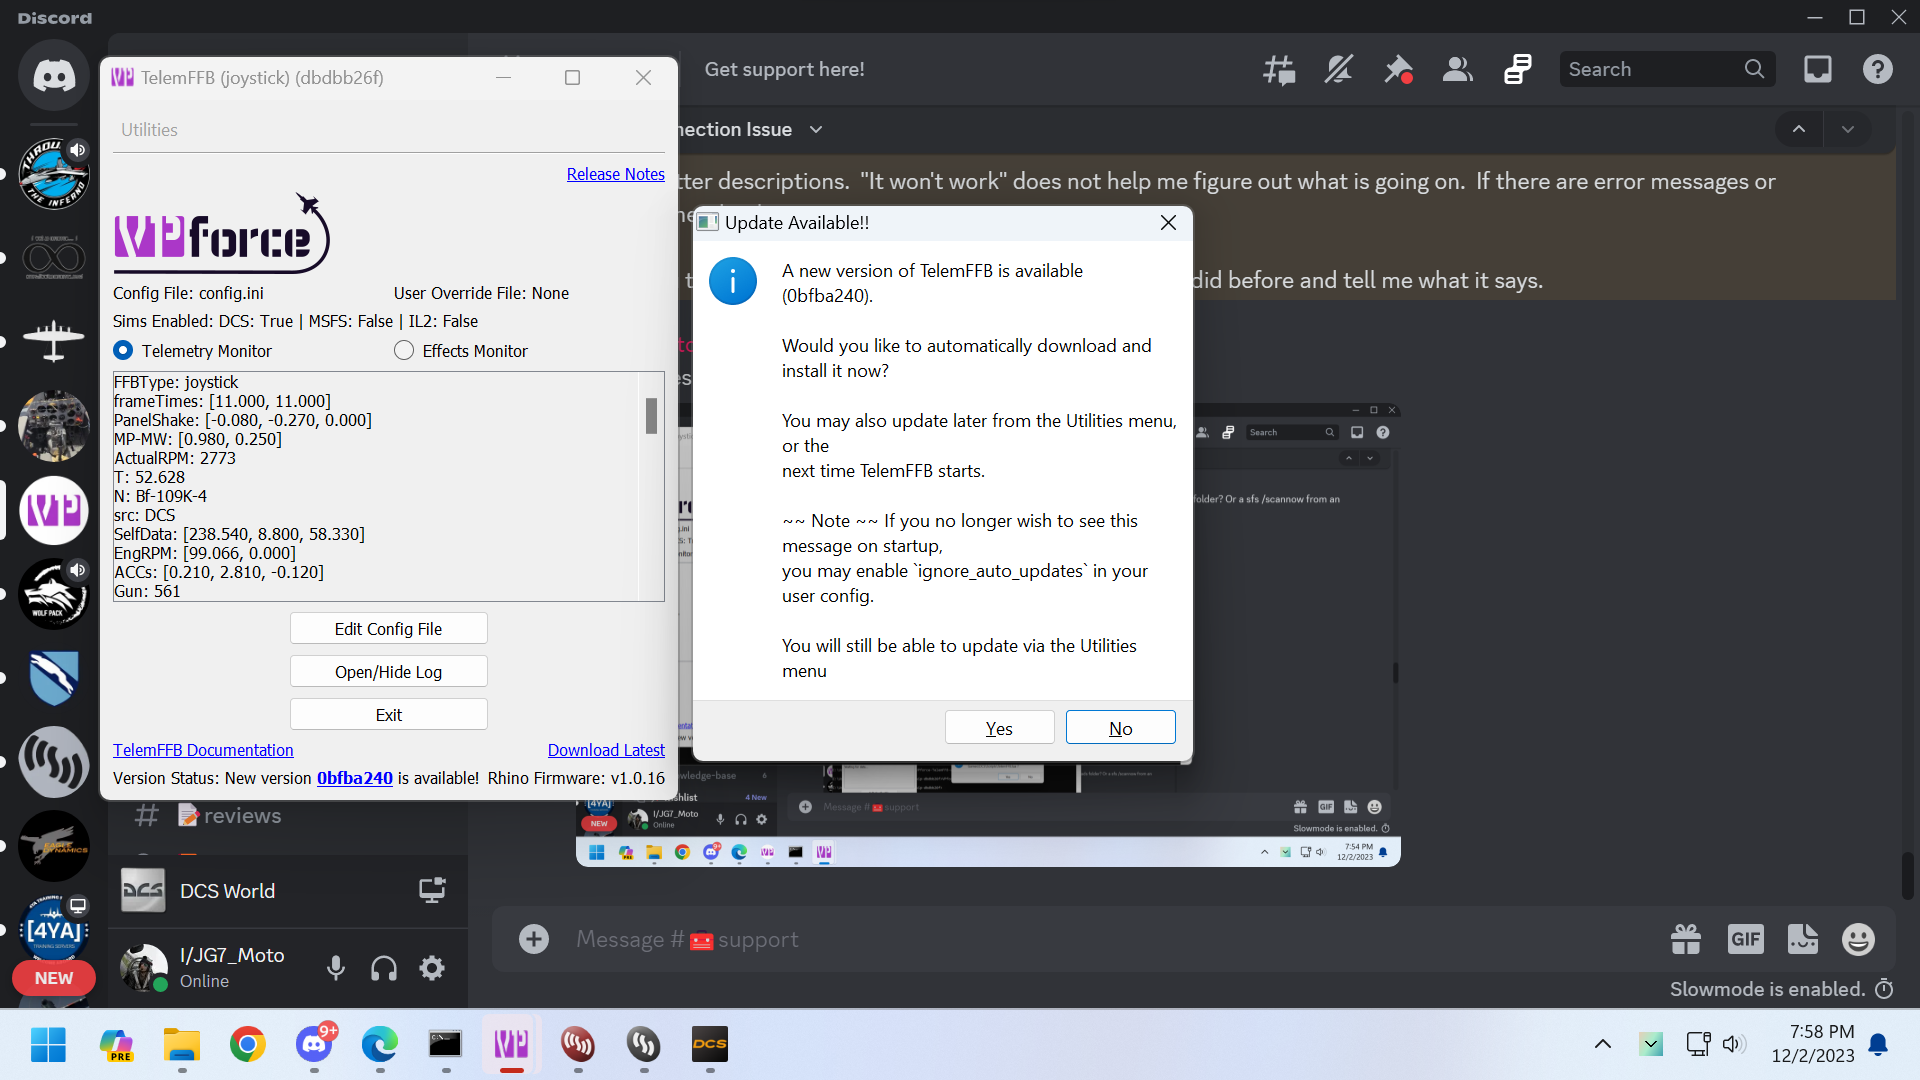This screenshot has height=1080, width=1920.
Task: Open the Discord inbox icon
Action: (1817, 69)
